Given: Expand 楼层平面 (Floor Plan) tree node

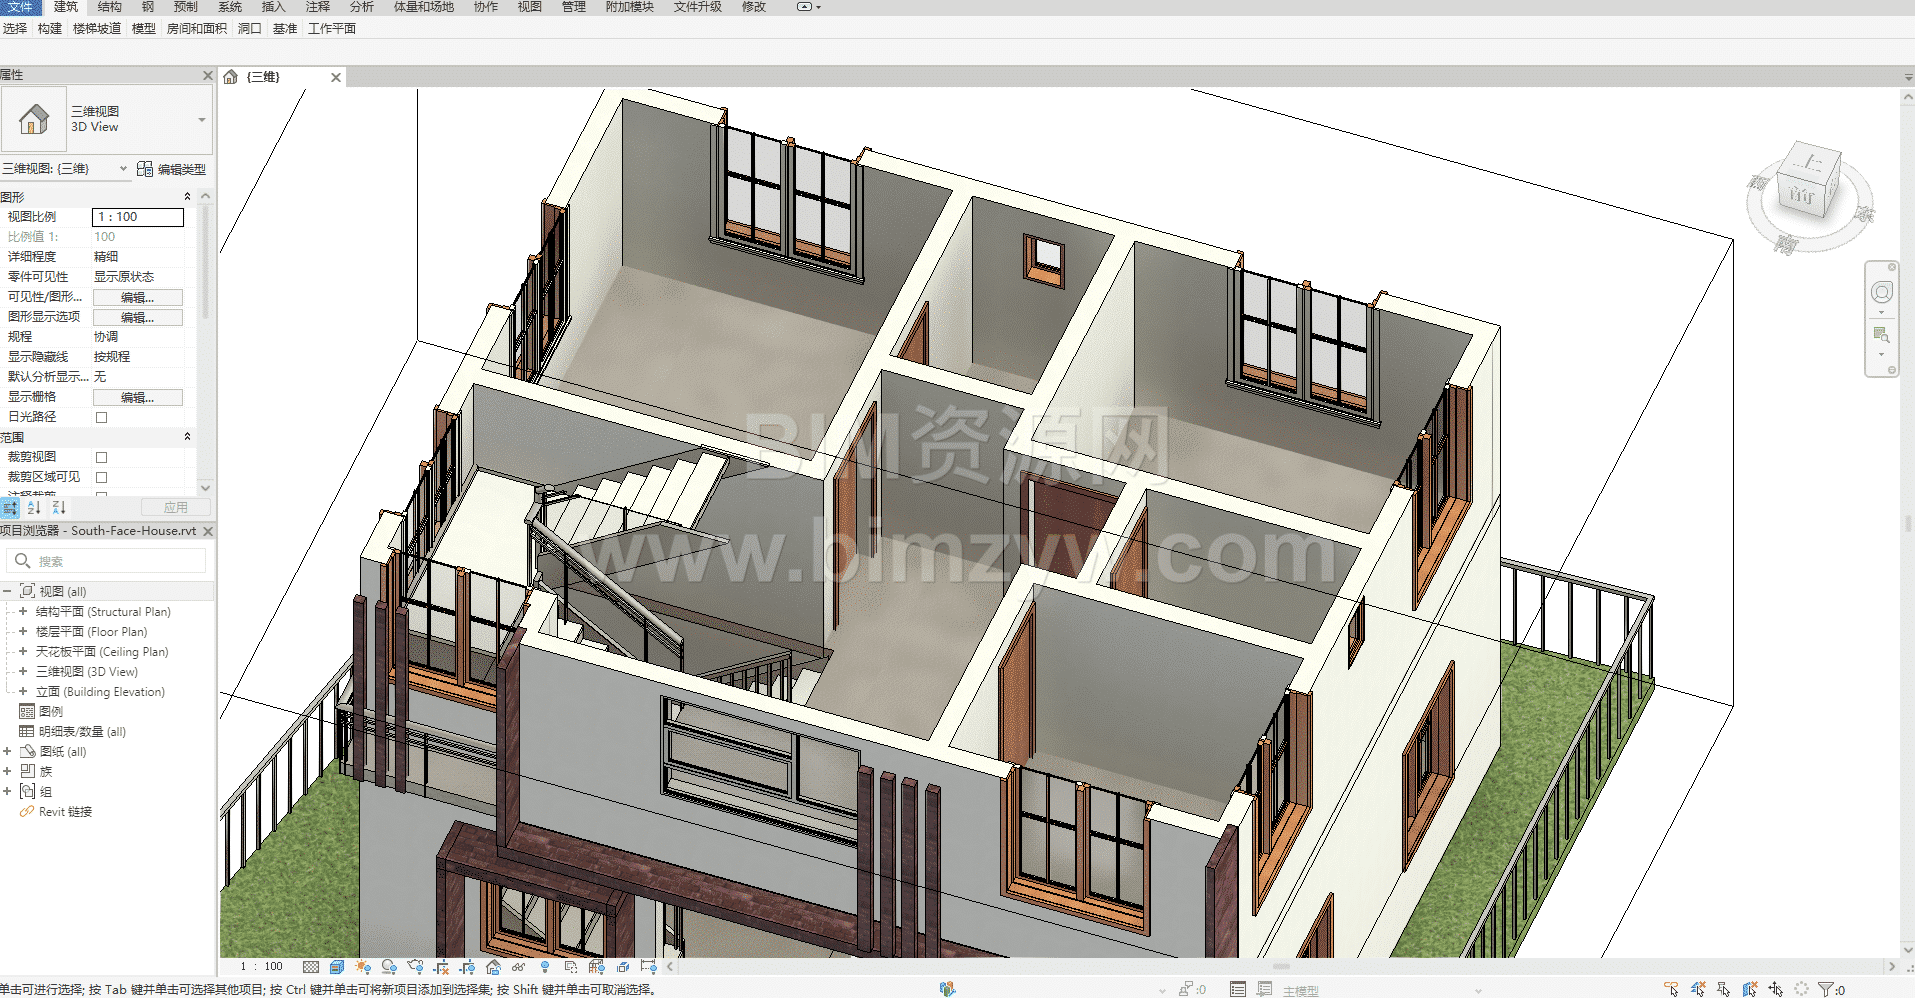Looking at the screenshot, I should click(x=23, y=632).
